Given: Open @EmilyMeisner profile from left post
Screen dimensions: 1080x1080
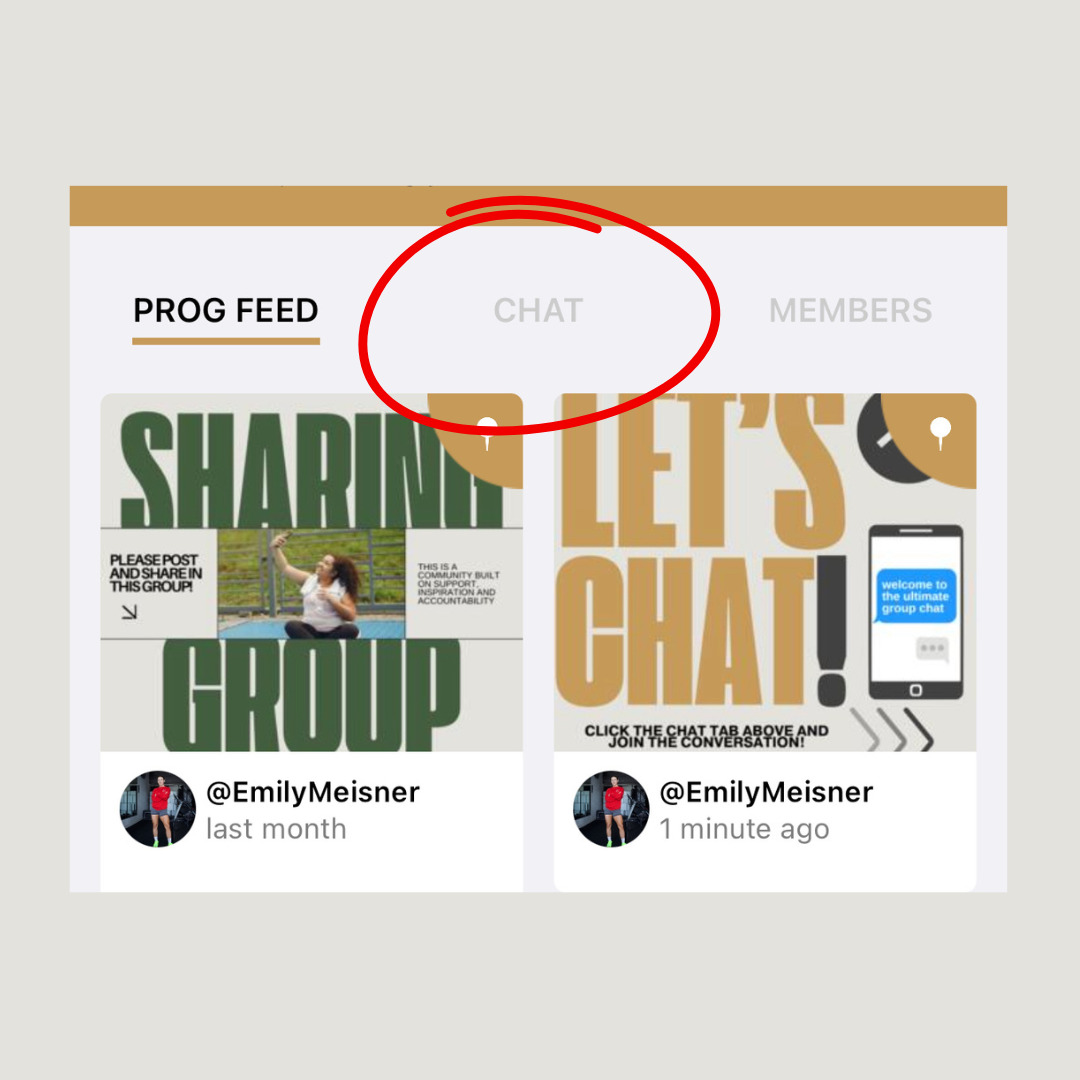Looking at the screenshot, I should [313, 792].
